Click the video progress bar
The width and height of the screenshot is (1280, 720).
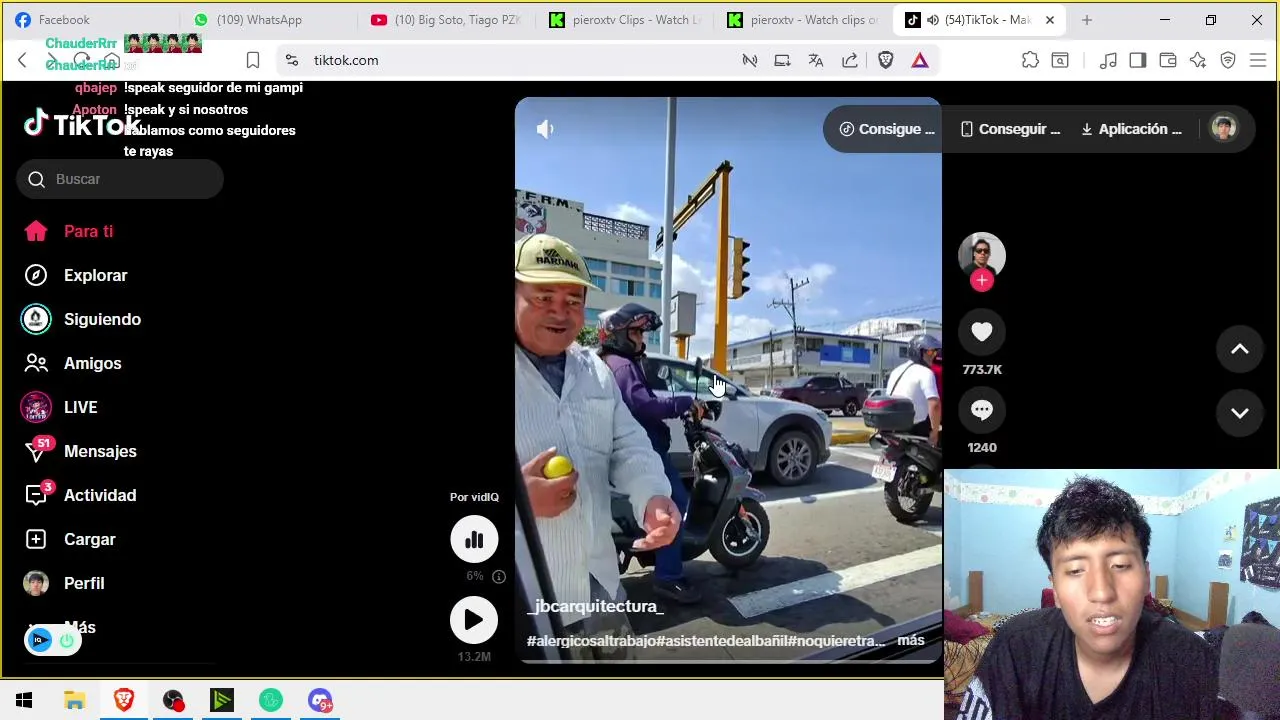(728, 660)
